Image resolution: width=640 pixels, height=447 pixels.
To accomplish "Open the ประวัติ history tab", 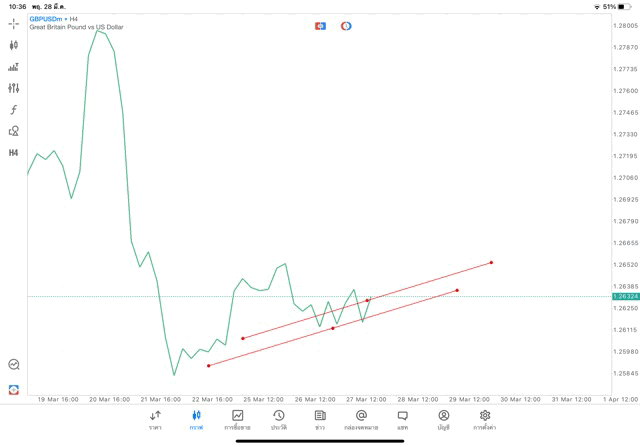I will coord(278,419).
